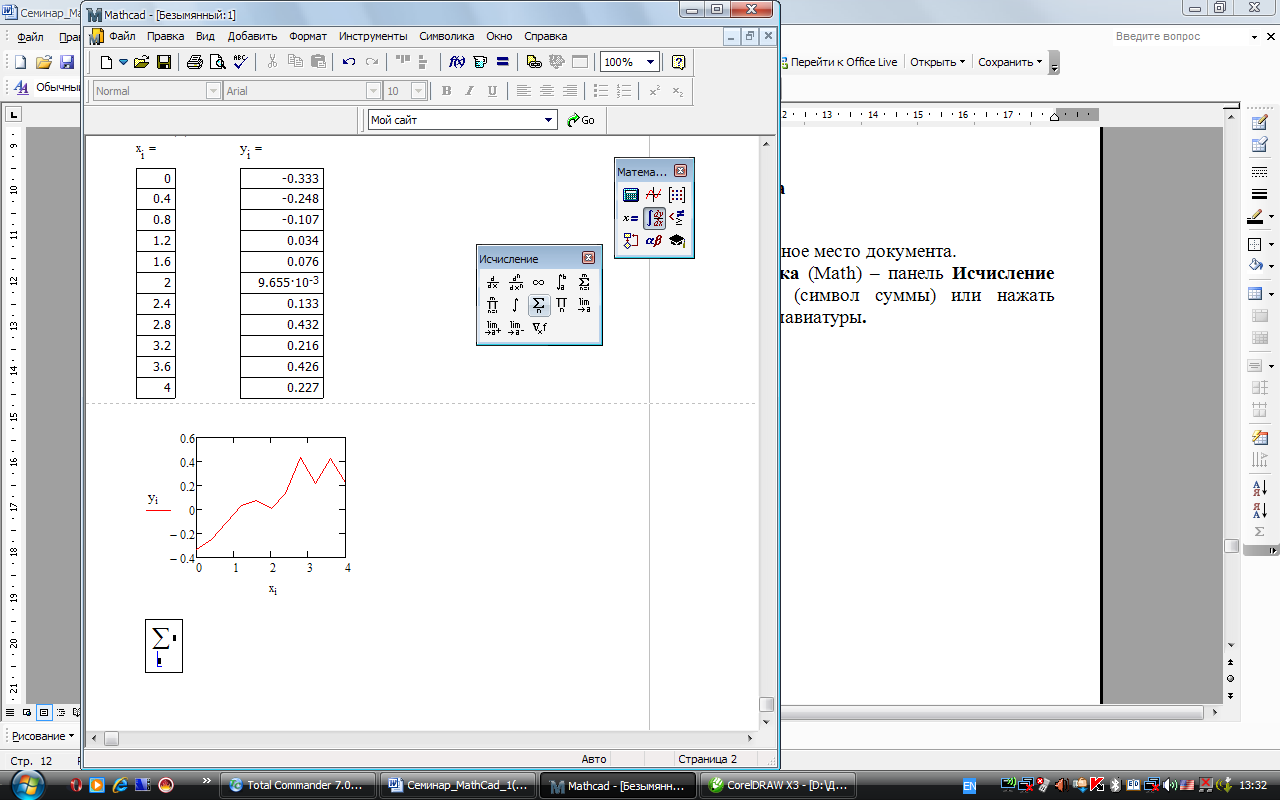Click Сохранить dropdown in Word window

1010,62
